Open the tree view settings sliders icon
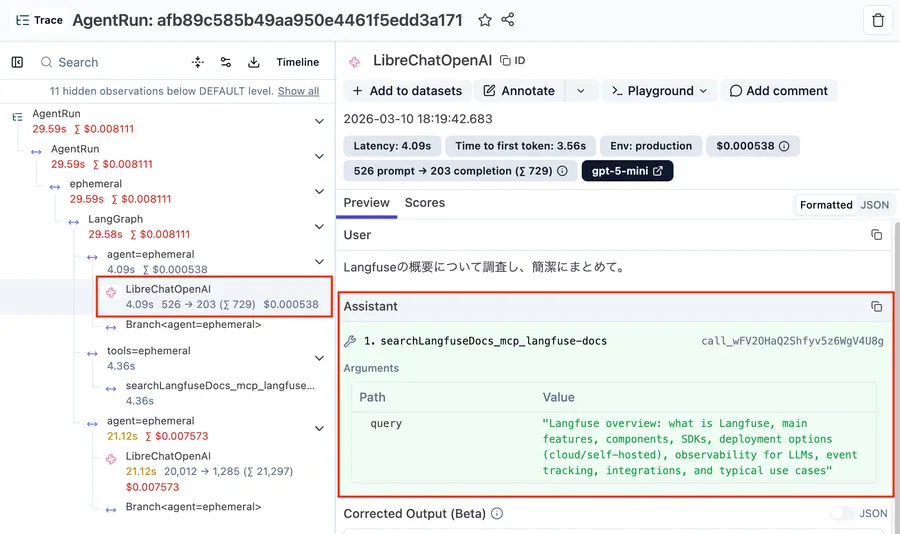 coord(226,62)
